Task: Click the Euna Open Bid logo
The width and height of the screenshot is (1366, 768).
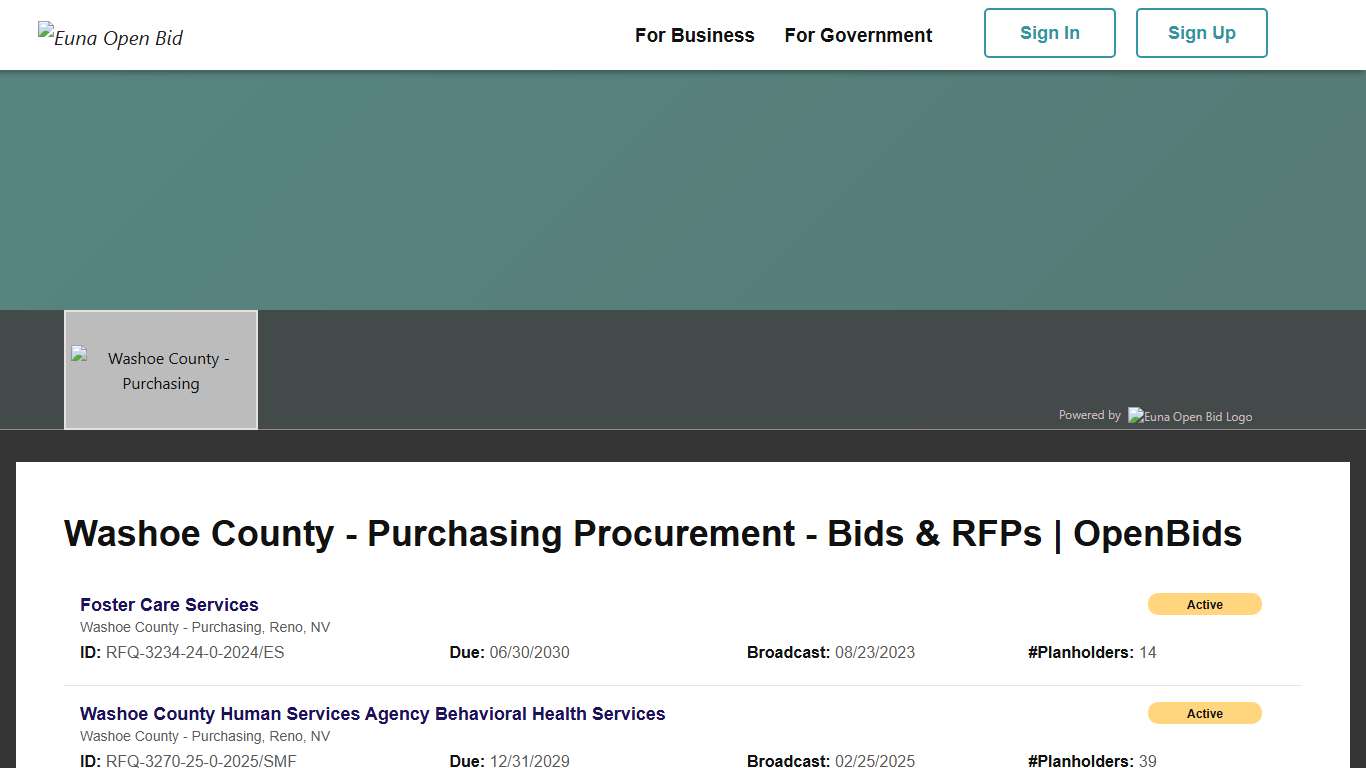Action: pyautogui.click(x=110, y=37)
